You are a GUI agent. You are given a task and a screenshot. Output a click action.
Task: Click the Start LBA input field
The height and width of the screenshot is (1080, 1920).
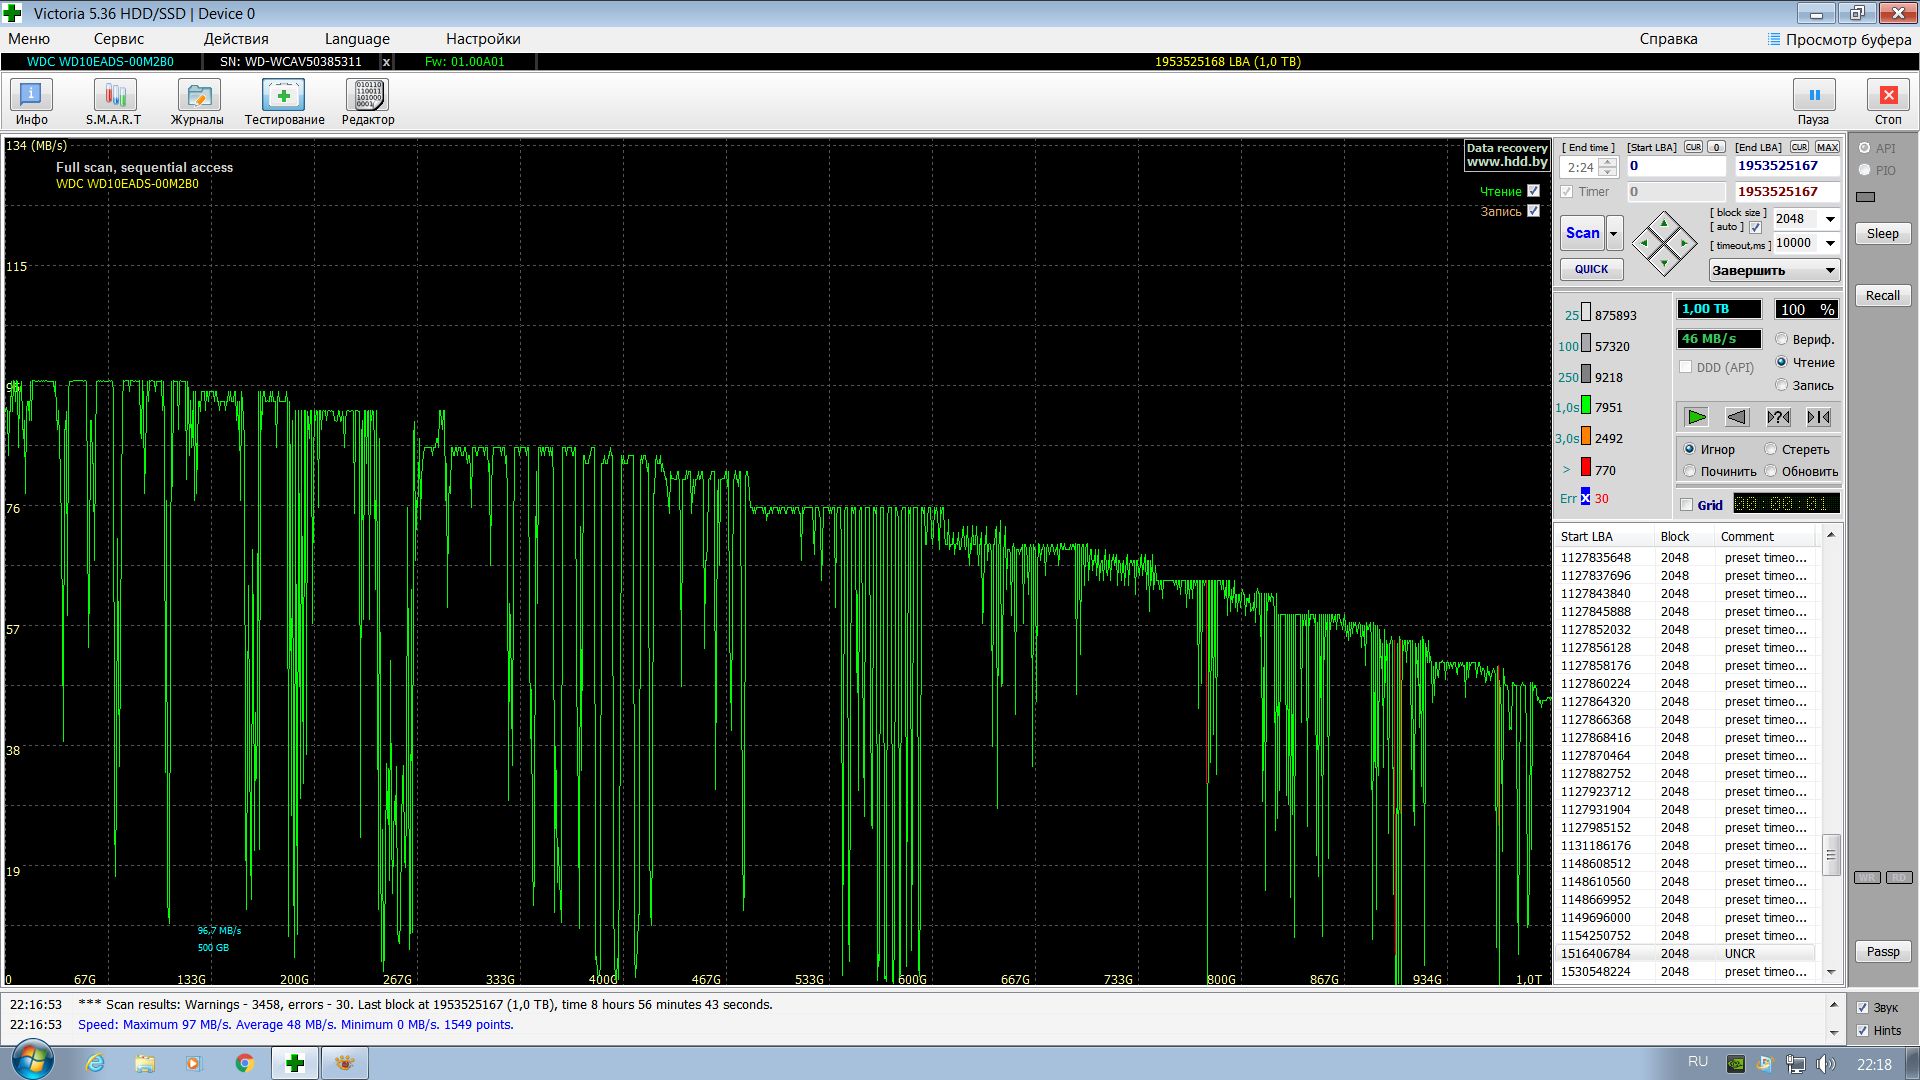click(1675, 166)
